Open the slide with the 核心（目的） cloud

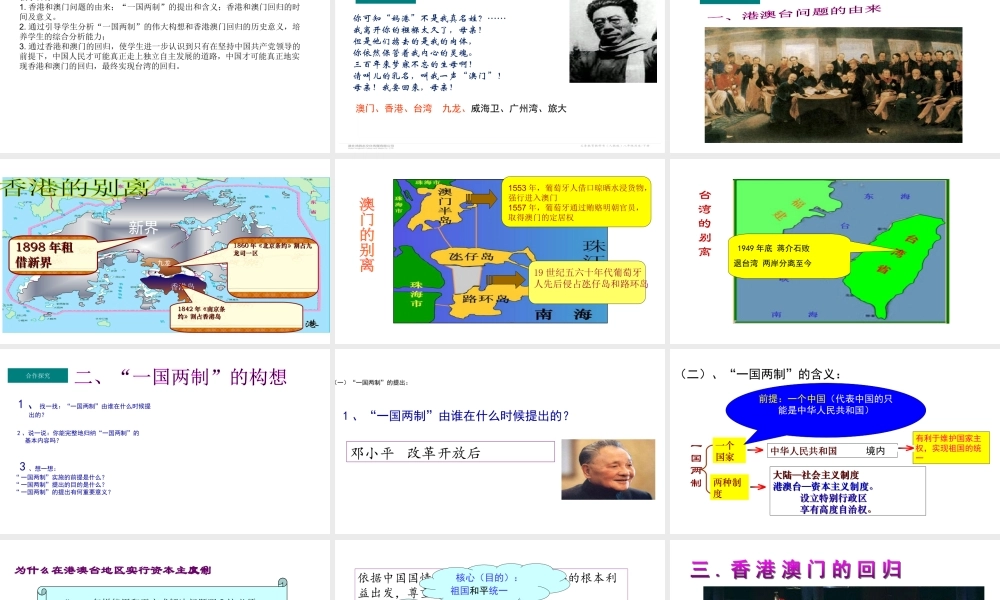tap(500, 569)
